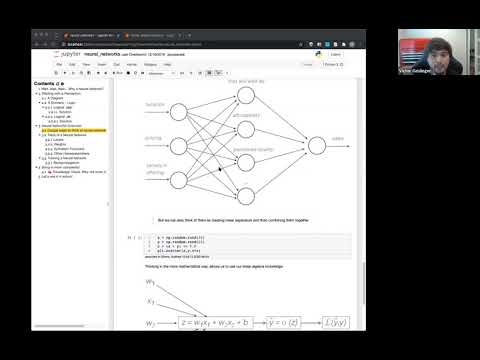Open the cell type dropdown in the toolbar
The height and width of the screenshot is (360, 480).
162,73
